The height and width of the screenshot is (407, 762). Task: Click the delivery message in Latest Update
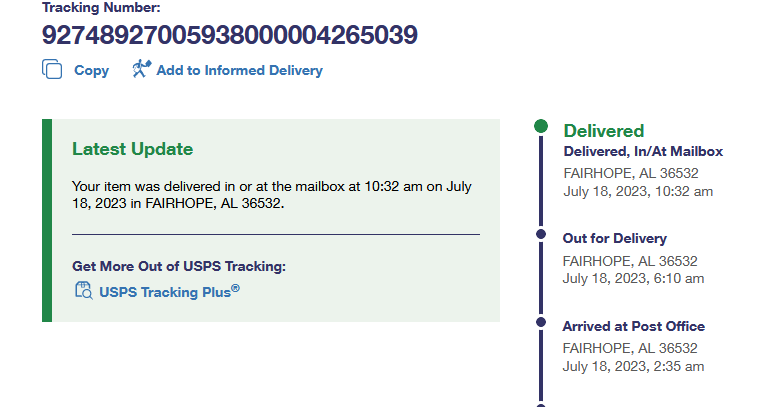click(272, 195)
